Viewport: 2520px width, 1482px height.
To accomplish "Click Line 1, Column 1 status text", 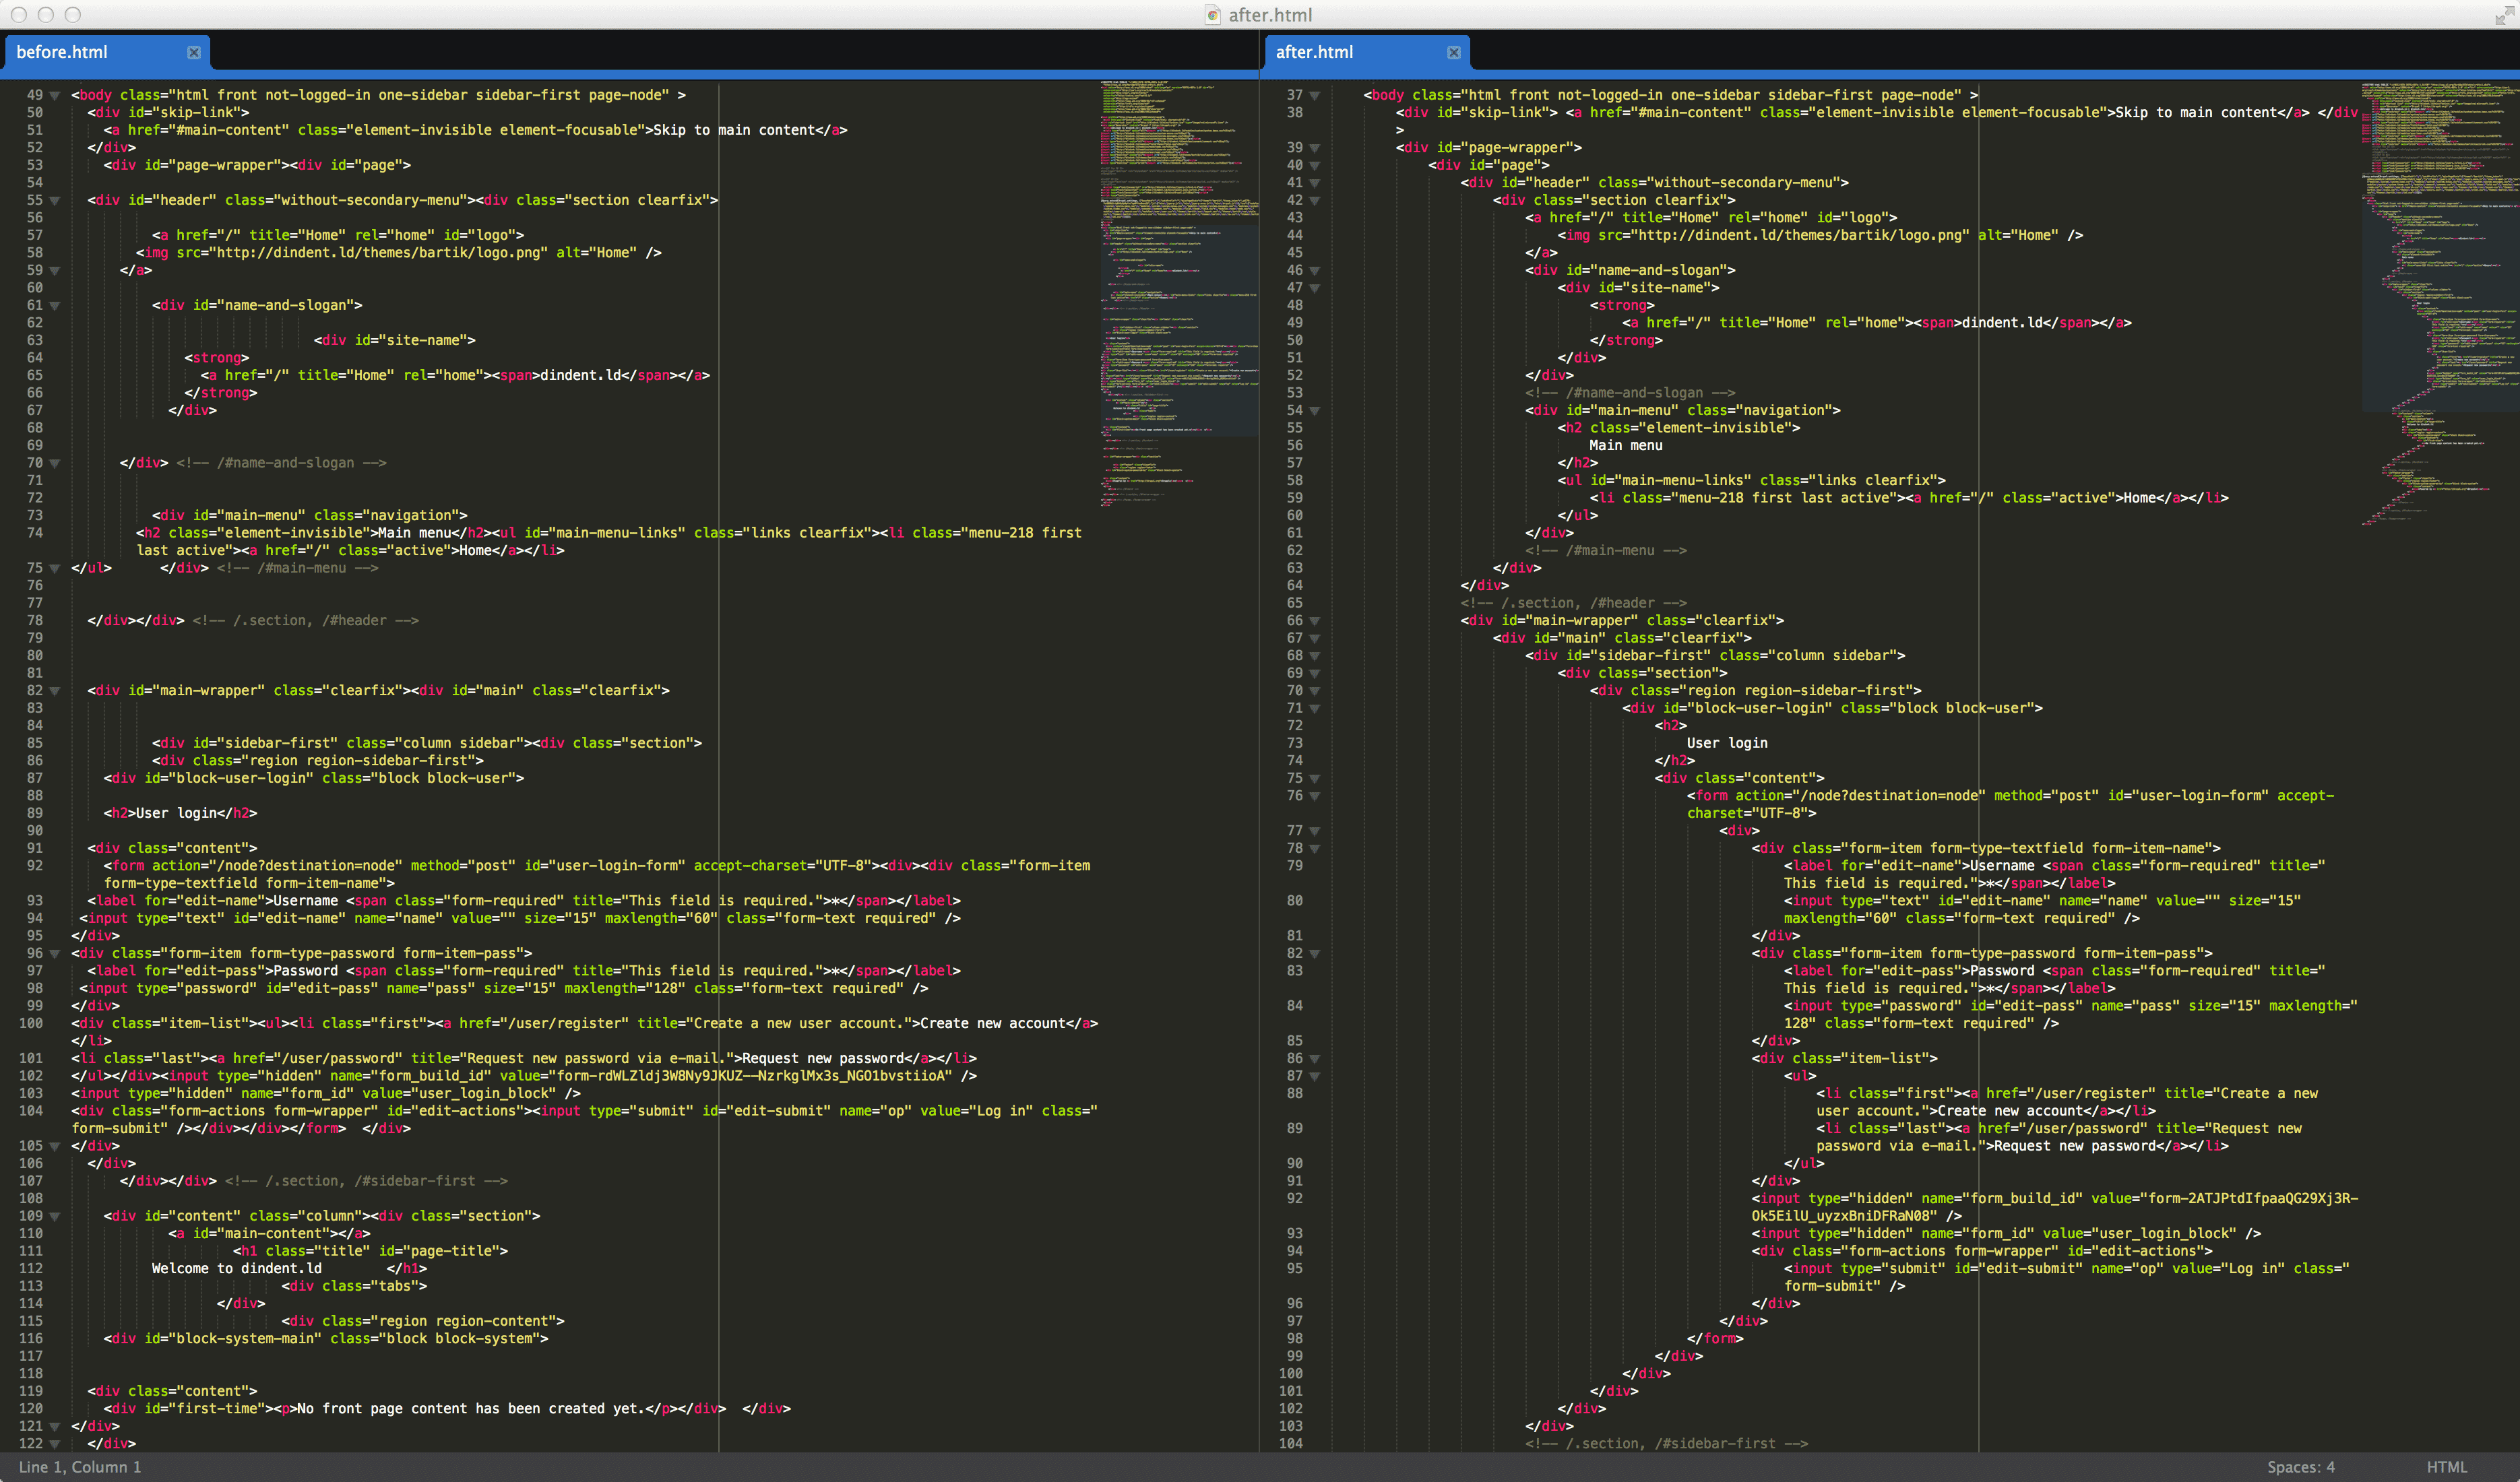I will pyautogui.click(x=80, y=1467).
